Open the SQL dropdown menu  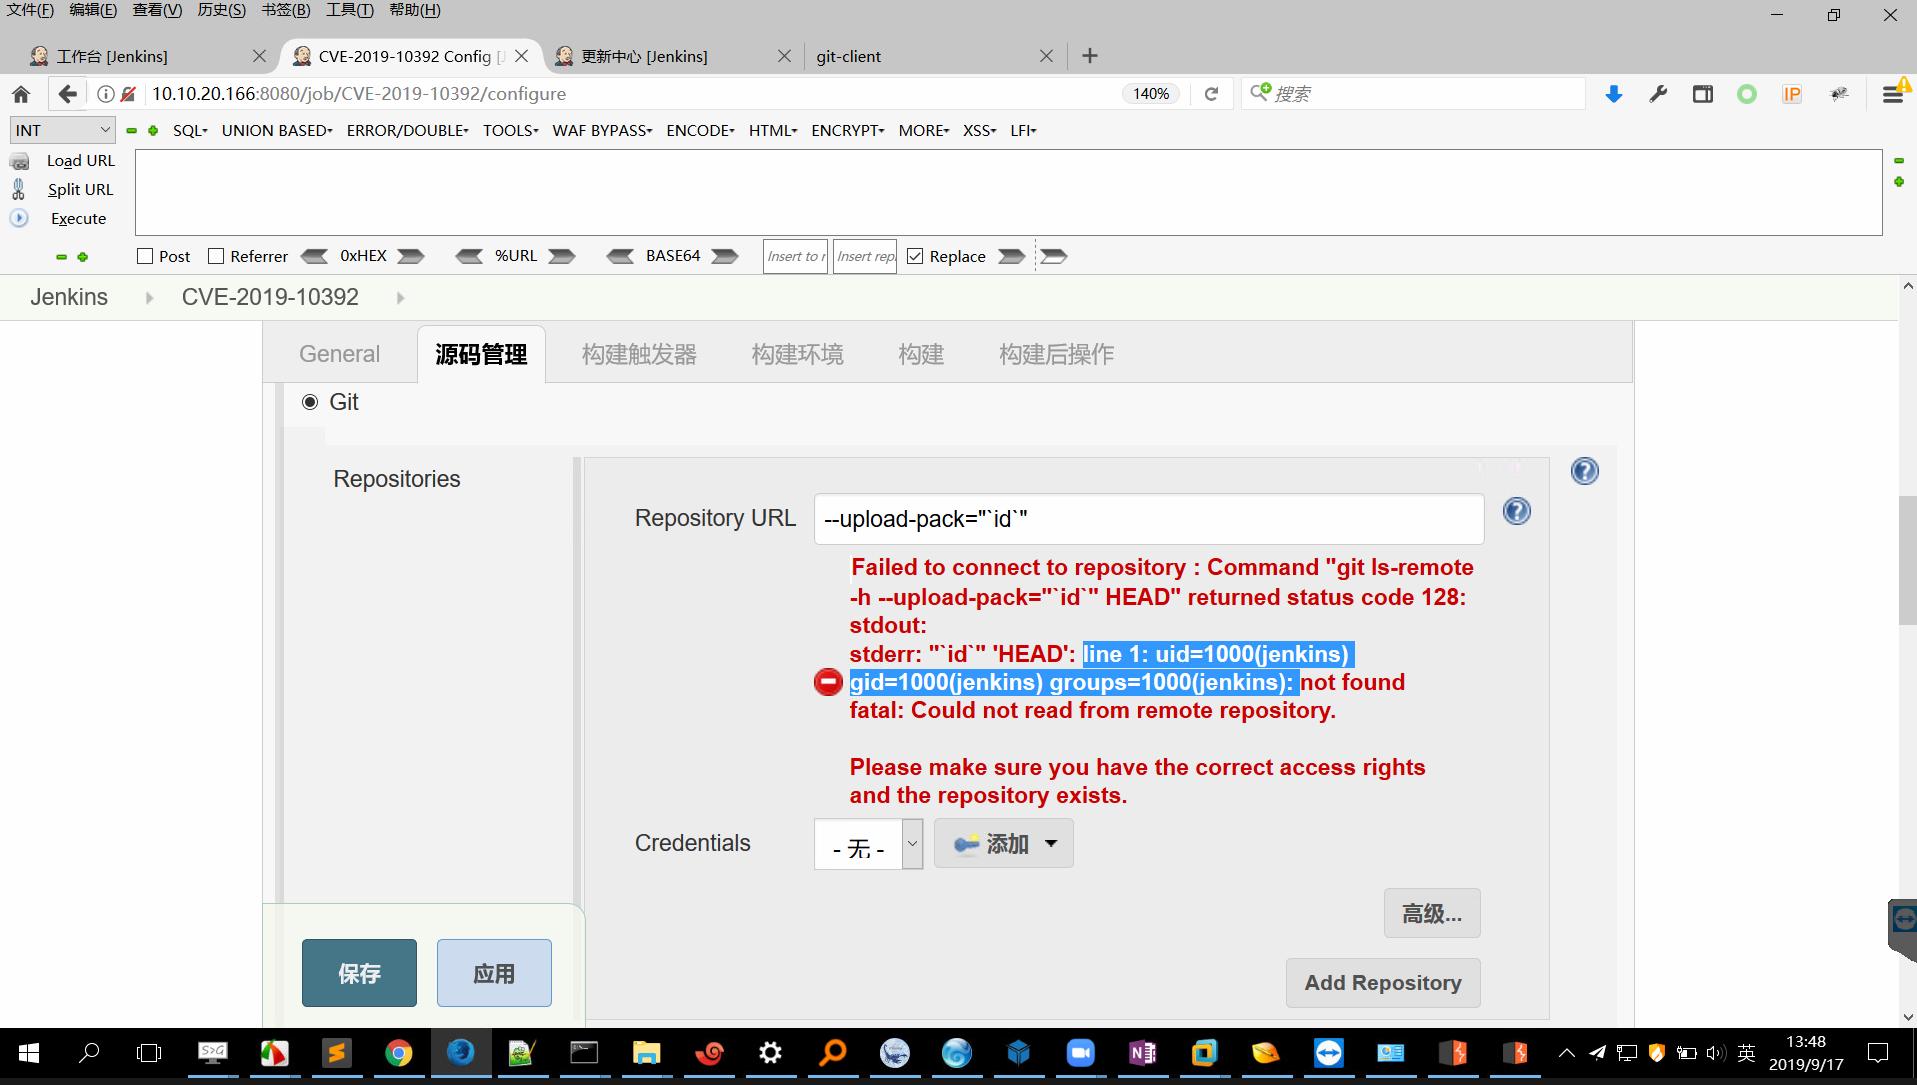pos(190,130)
